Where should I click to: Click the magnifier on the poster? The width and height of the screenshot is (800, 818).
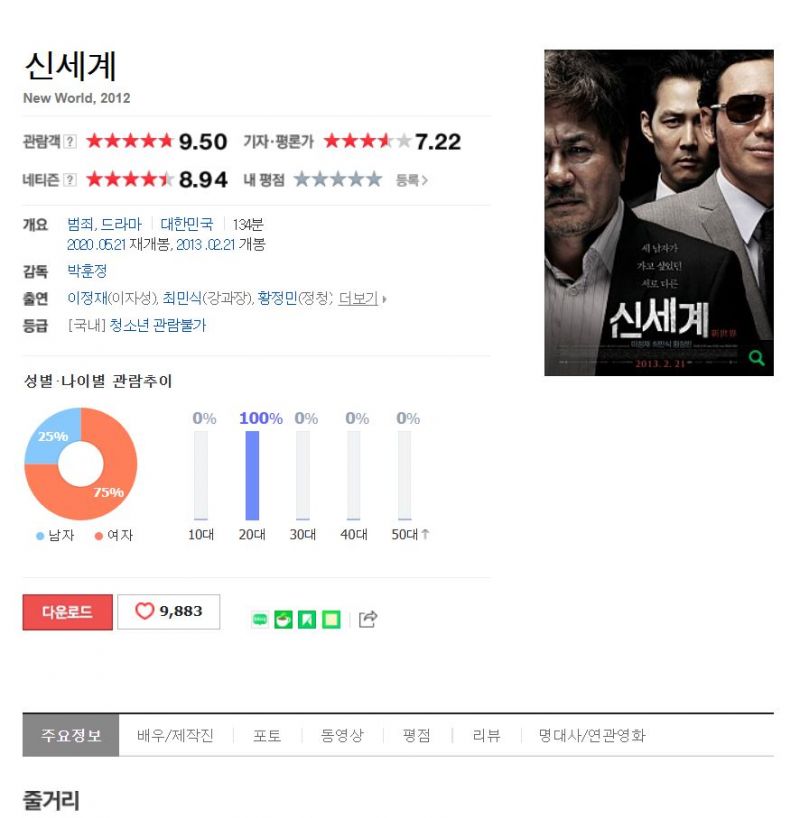756,358
